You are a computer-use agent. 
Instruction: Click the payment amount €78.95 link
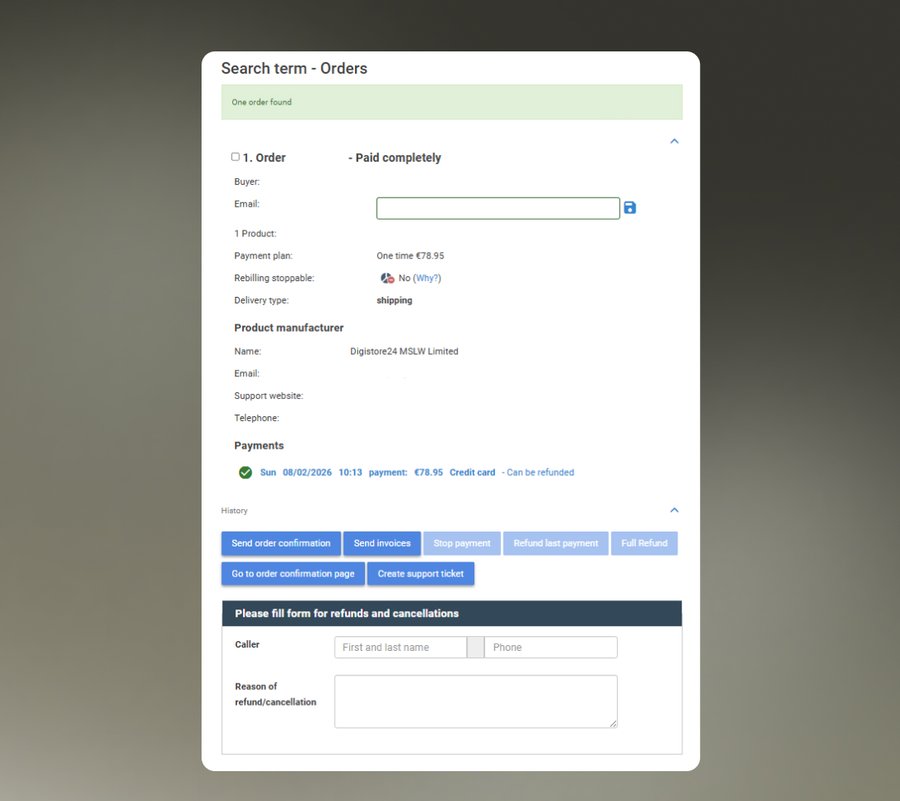coord(429,473)
